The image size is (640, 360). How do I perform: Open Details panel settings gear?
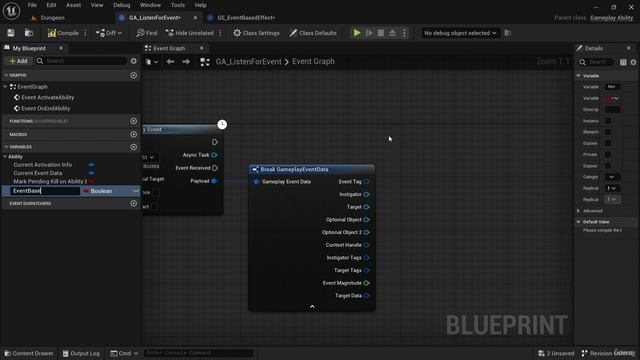(633, 62)
